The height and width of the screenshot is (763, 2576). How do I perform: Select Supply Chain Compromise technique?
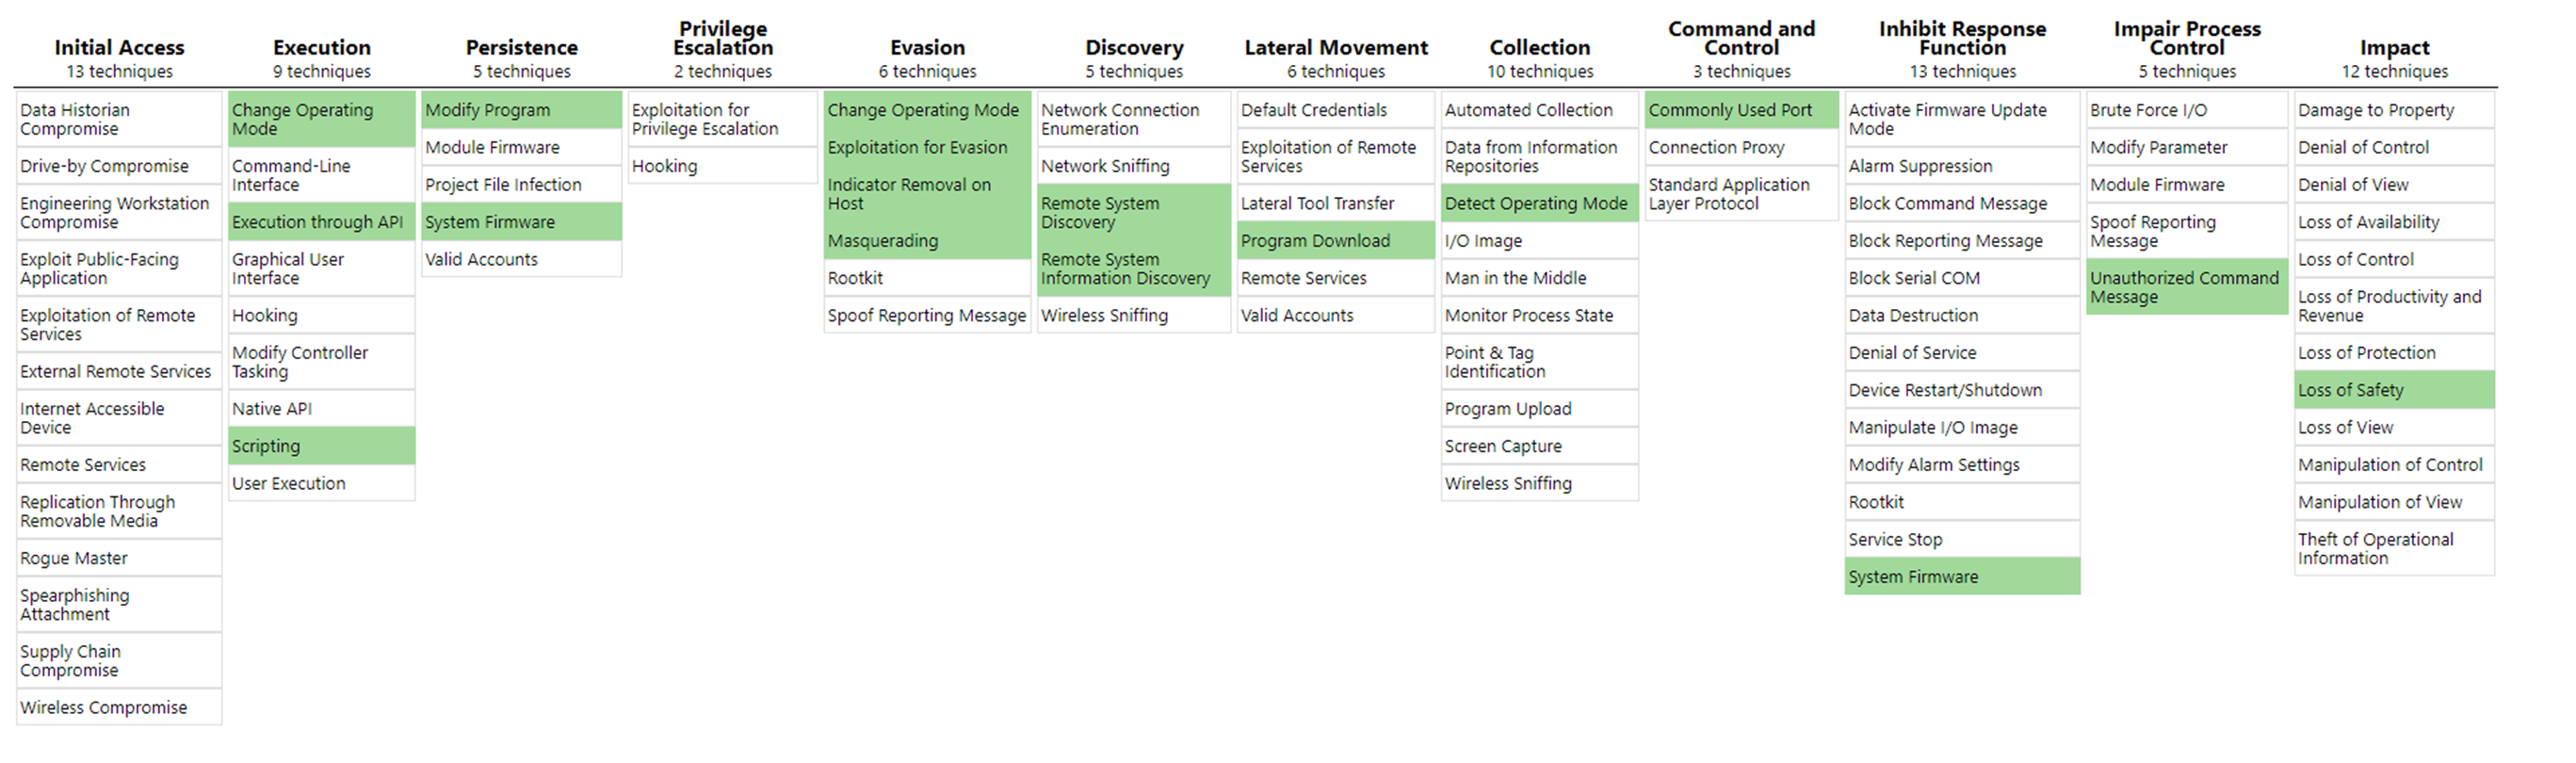pyautogui.click(x=119, y=660)
